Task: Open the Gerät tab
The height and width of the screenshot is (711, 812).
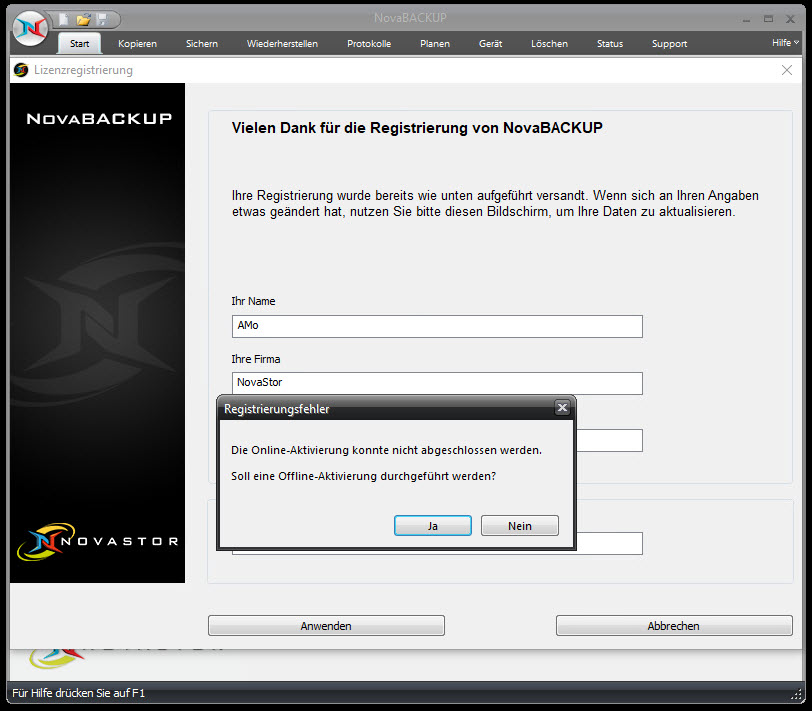Action: click(490, 43)
